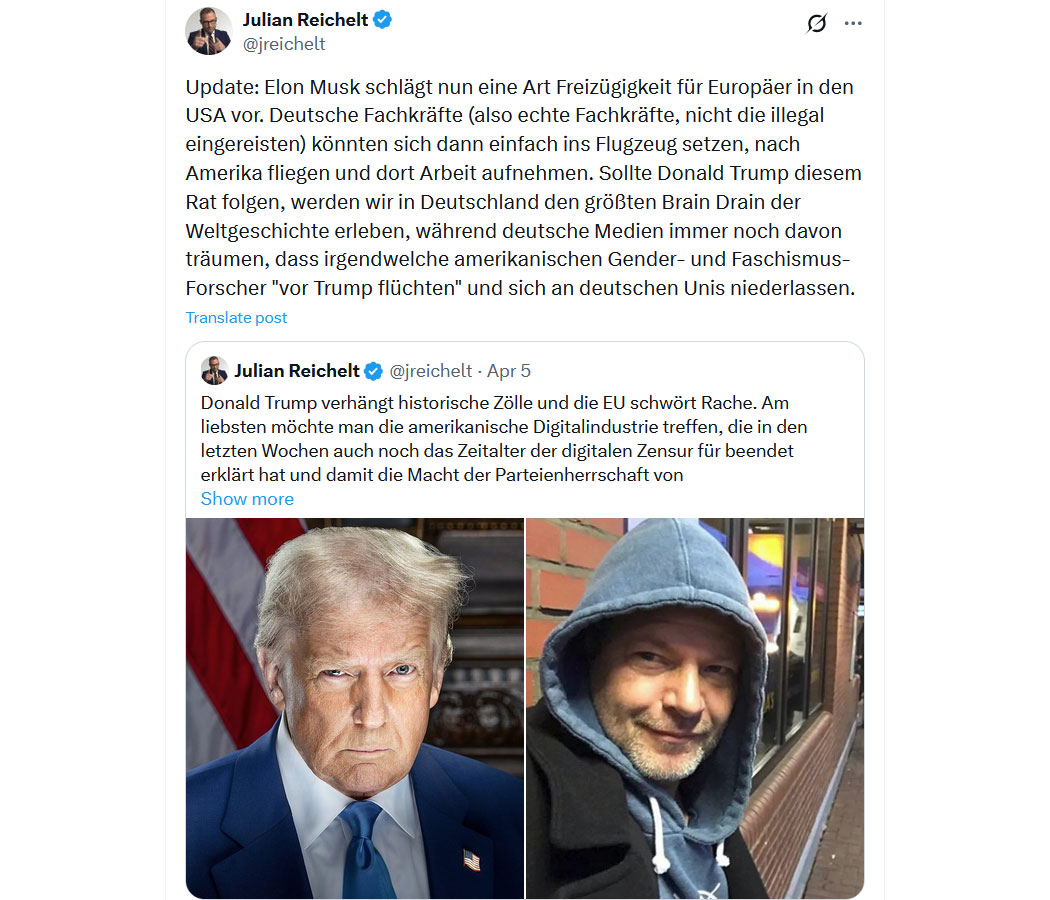
Task: Click verified badge in the quoted post header
Action: (373, 371)
